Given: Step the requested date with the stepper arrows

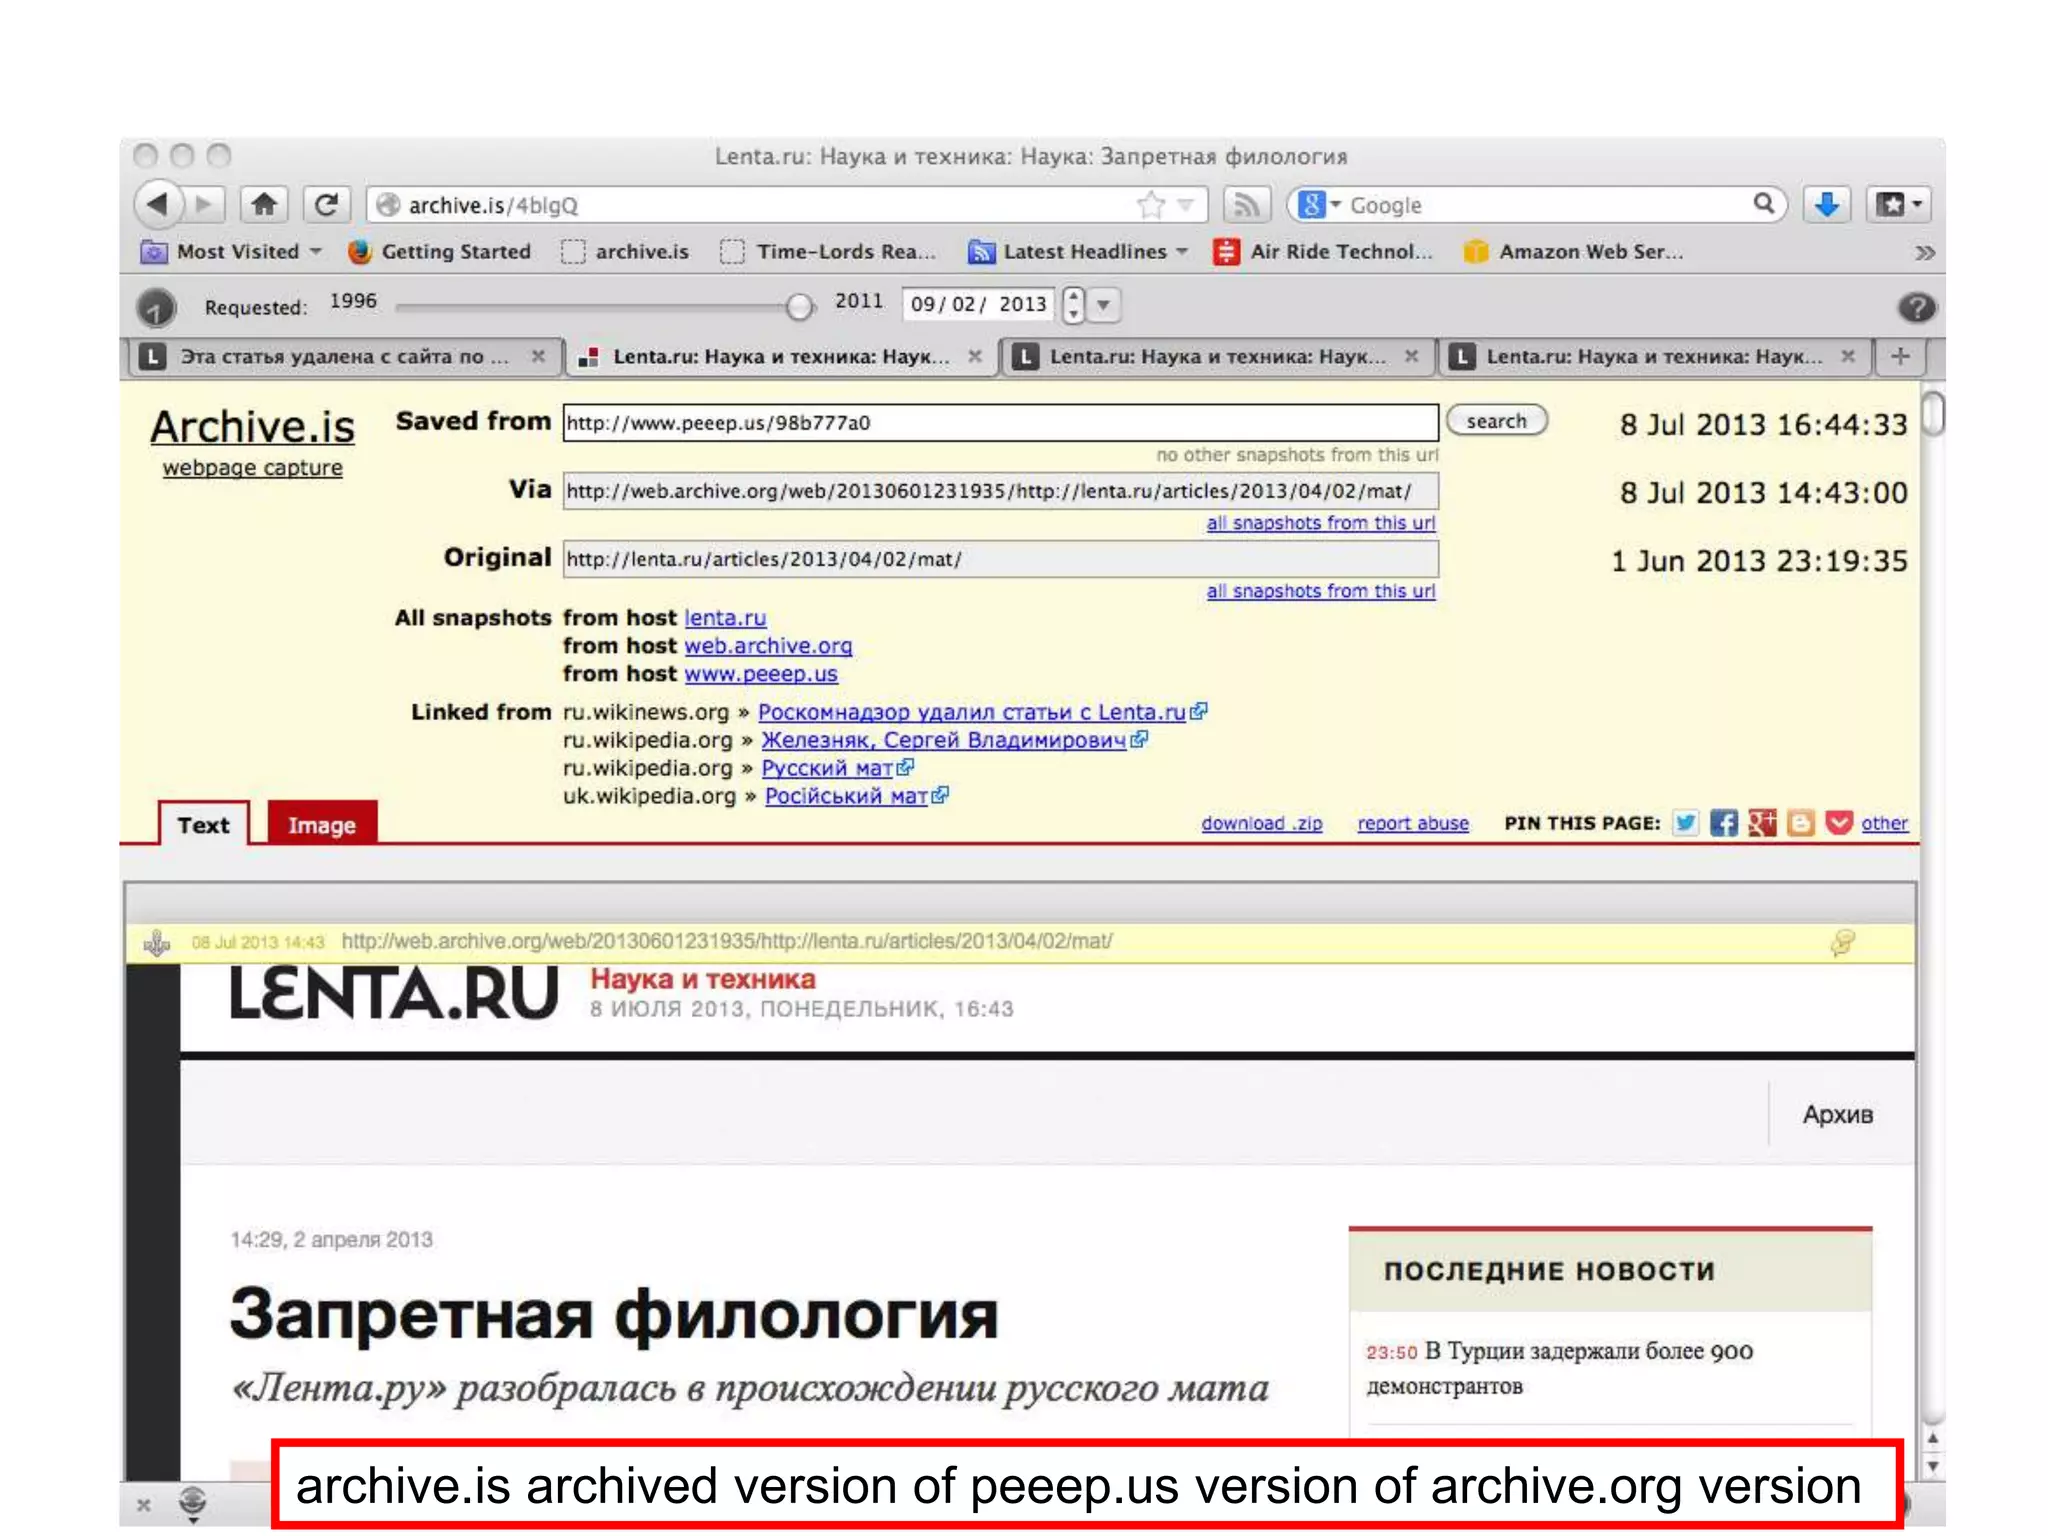Looking at the screenshot, I should click(x=1073, y=304).
